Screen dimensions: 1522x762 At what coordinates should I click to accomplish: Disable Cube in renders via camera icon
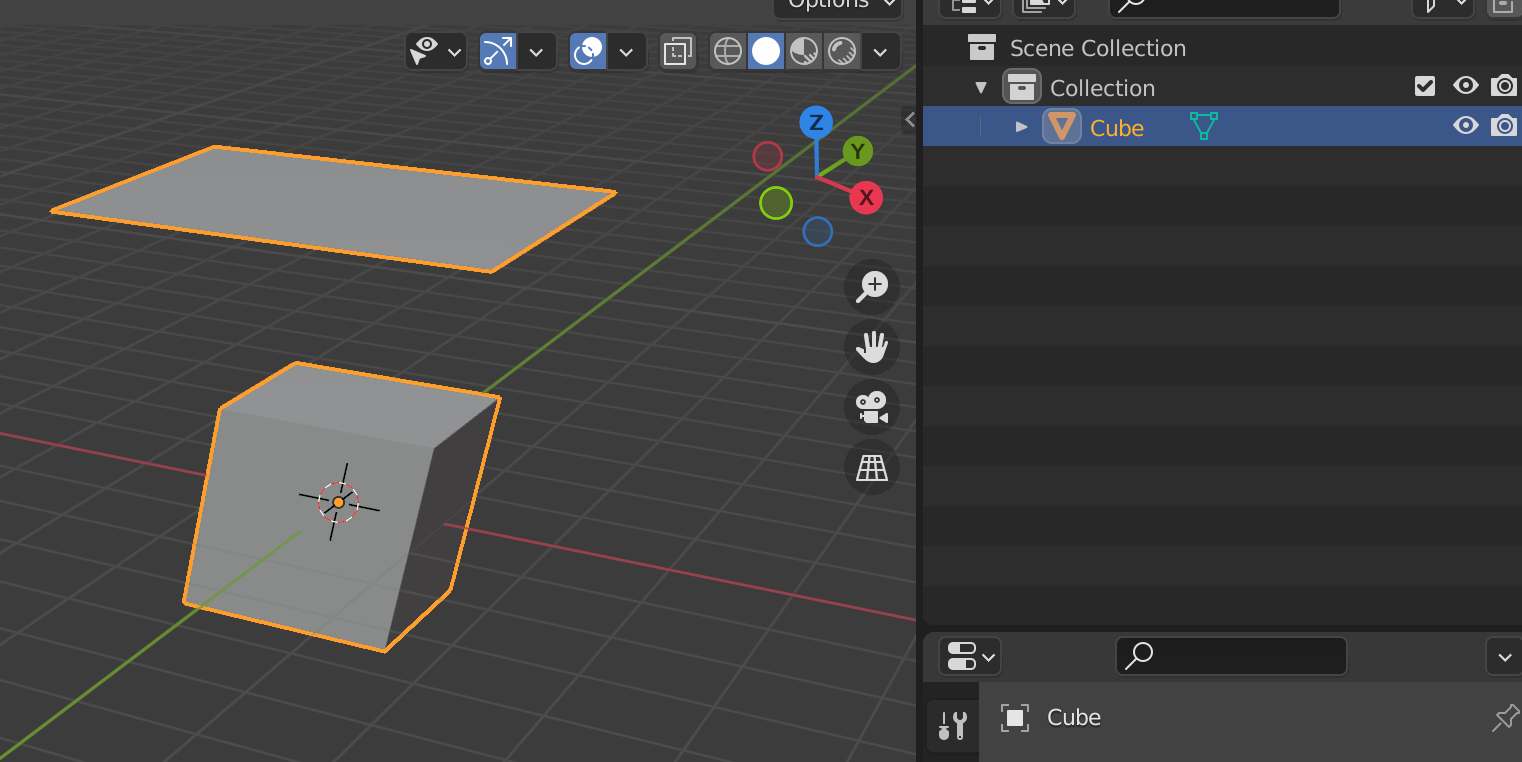[1504, 126]
